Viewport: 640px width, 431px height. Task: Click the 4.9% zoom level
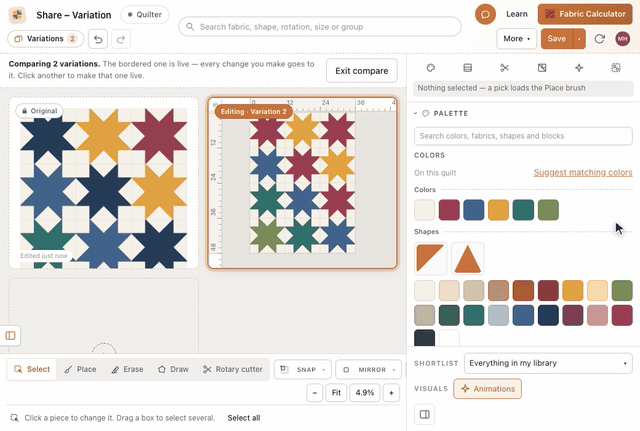364,393
